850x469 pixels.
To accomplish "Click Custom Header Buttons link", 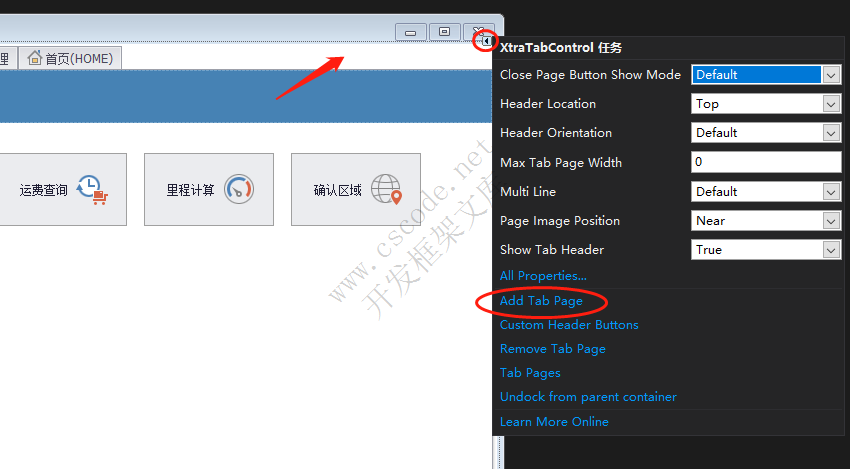I will click(x=569, y=325).
